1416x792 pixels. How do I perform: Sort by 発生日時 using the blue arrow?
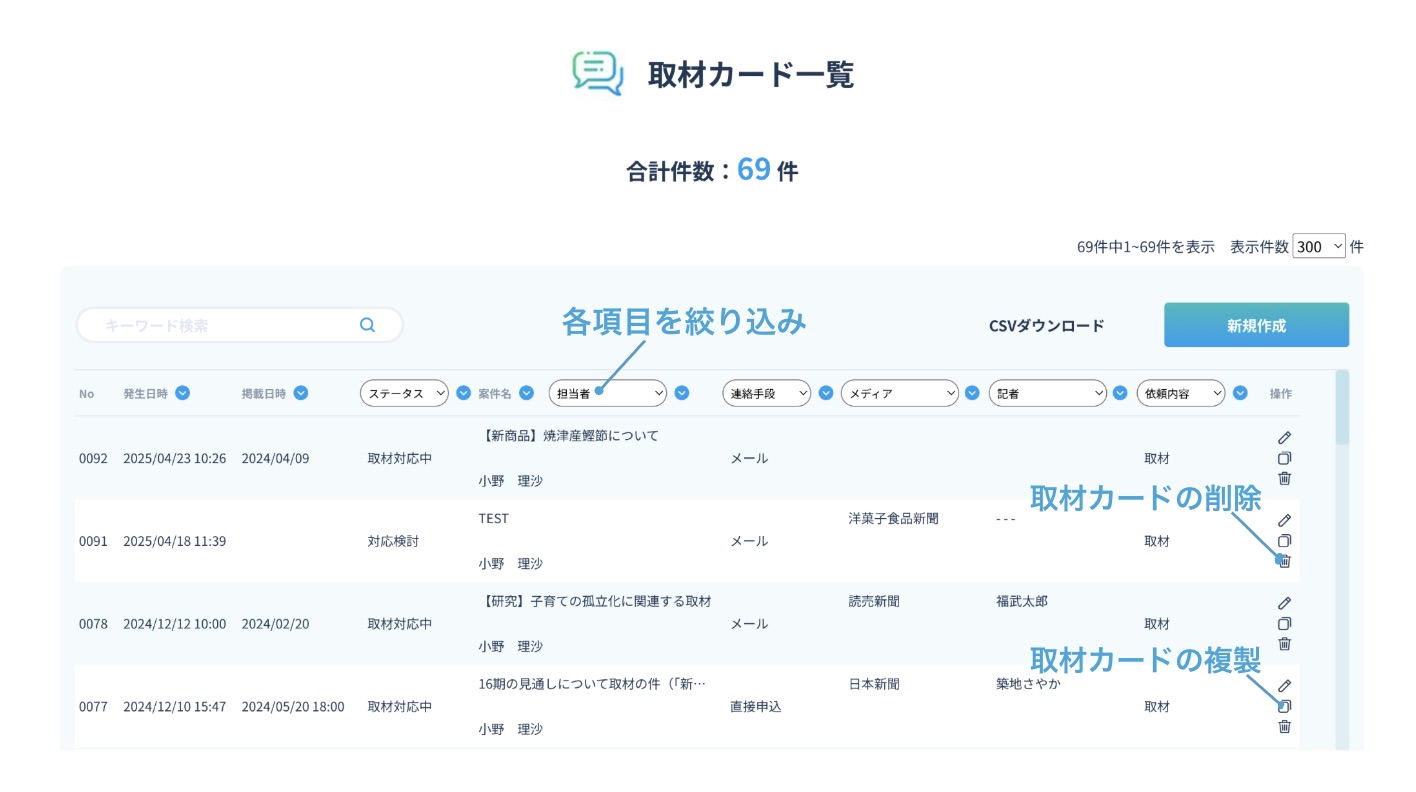point(183,393)
